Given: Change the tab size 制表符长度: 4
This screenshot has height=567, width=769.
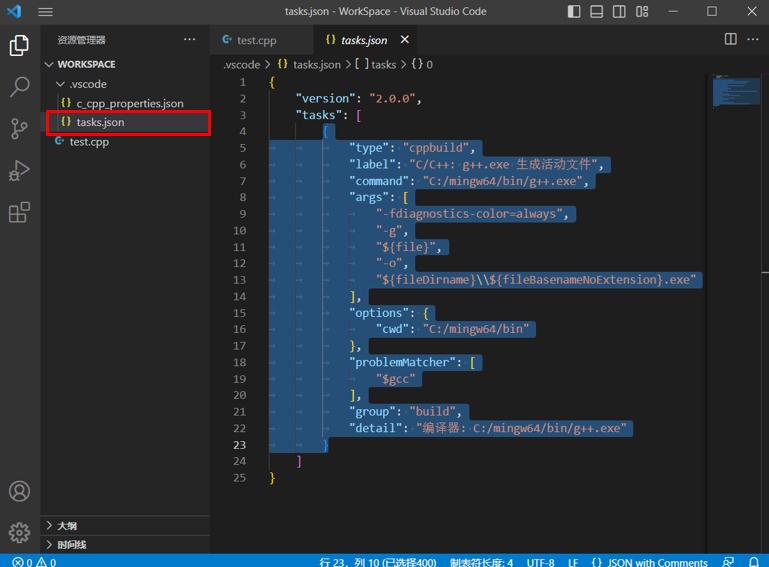Looking at the screenshot, I should pos(482,562).
